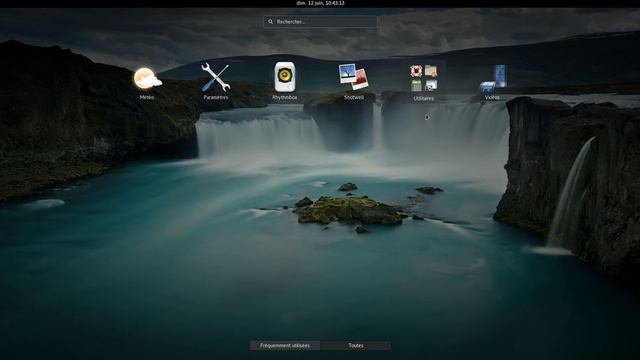This screenshot has height=360, width=640.
Task: Click the magnifier icon in the search box
Action: (270, 22)
